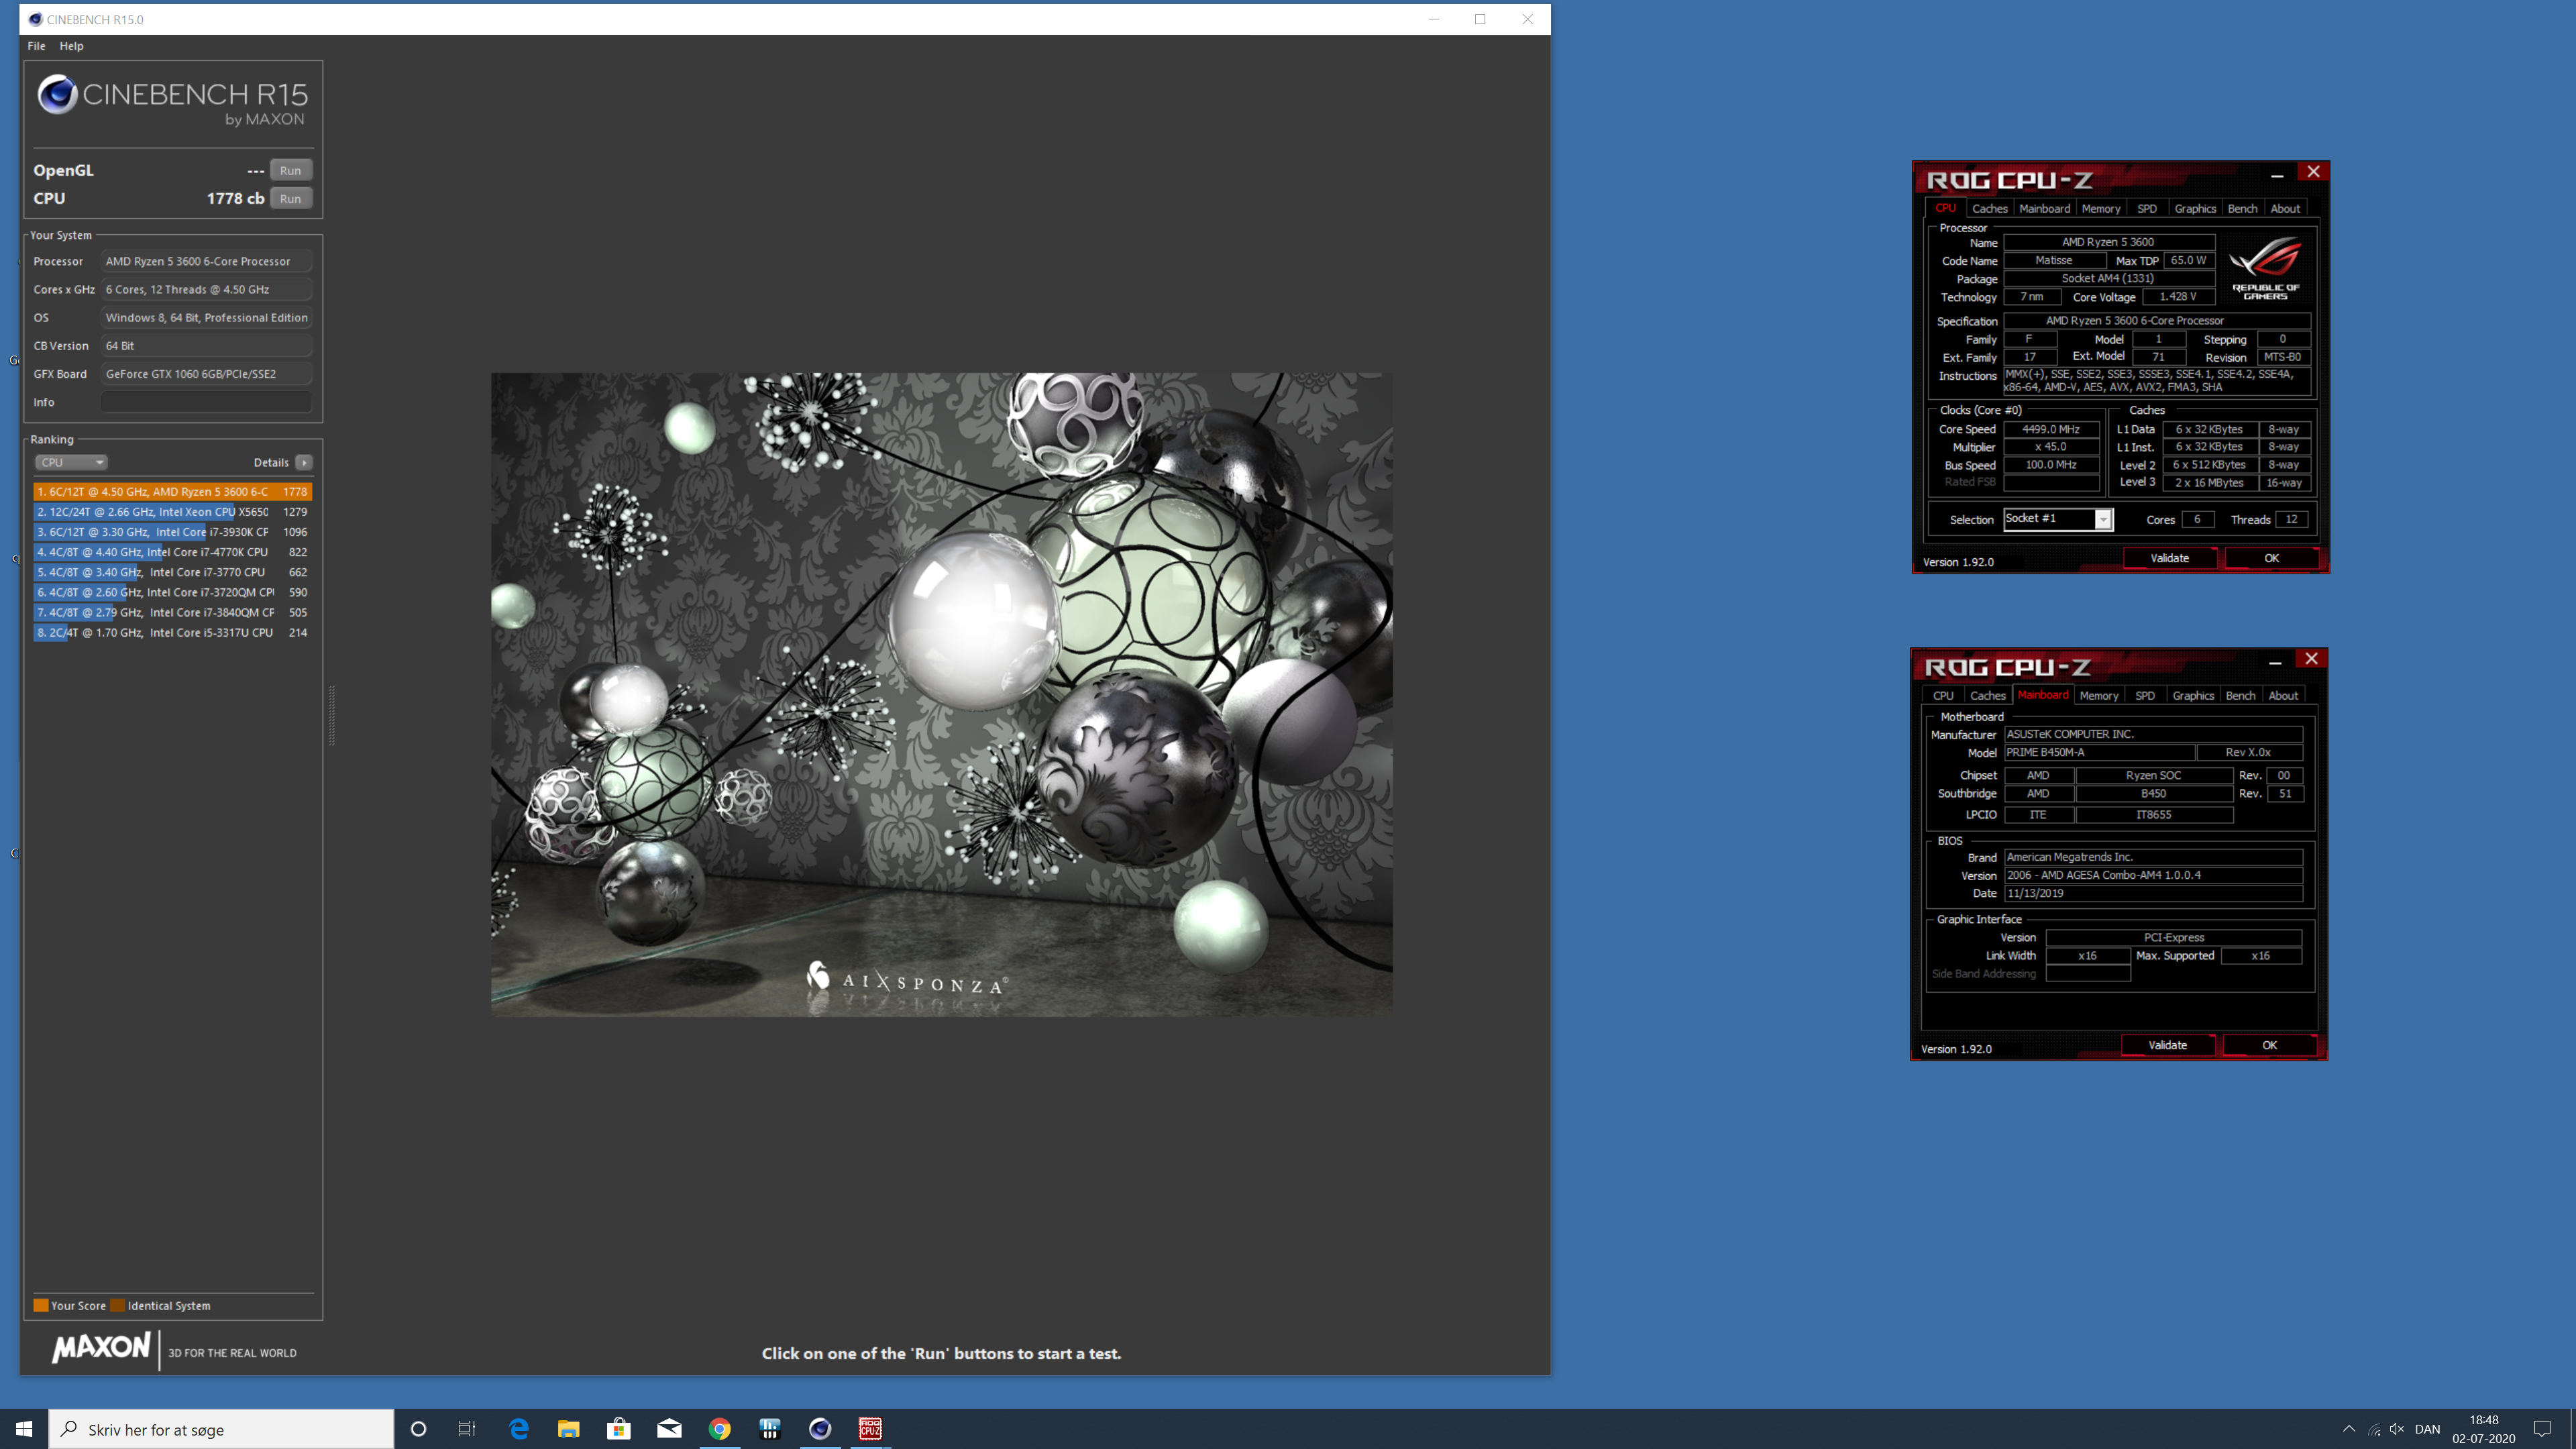Click the MAXON logo at bottom
The height and width of the screenshot is (1449, 2576).
point(101,1347)
